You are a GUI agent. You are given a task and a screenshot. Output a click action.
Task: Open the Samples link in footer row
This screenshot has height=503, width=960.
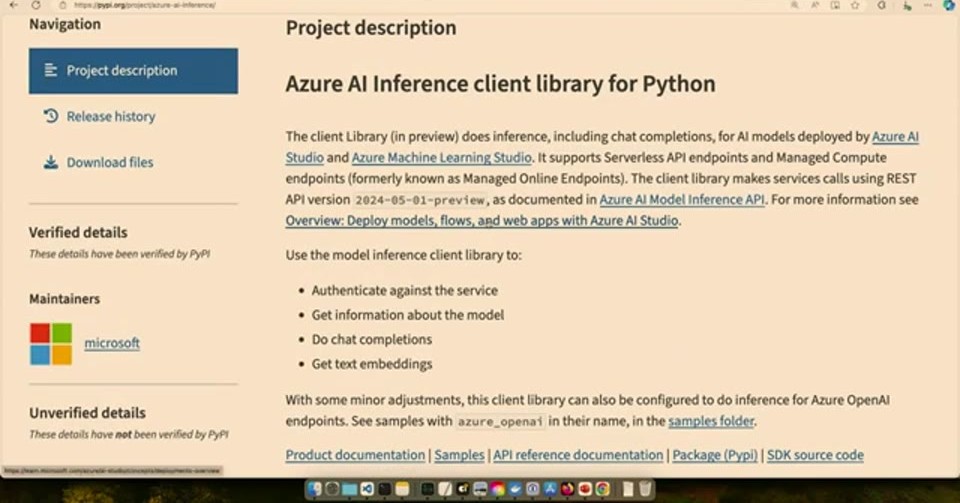pos(459,455)
